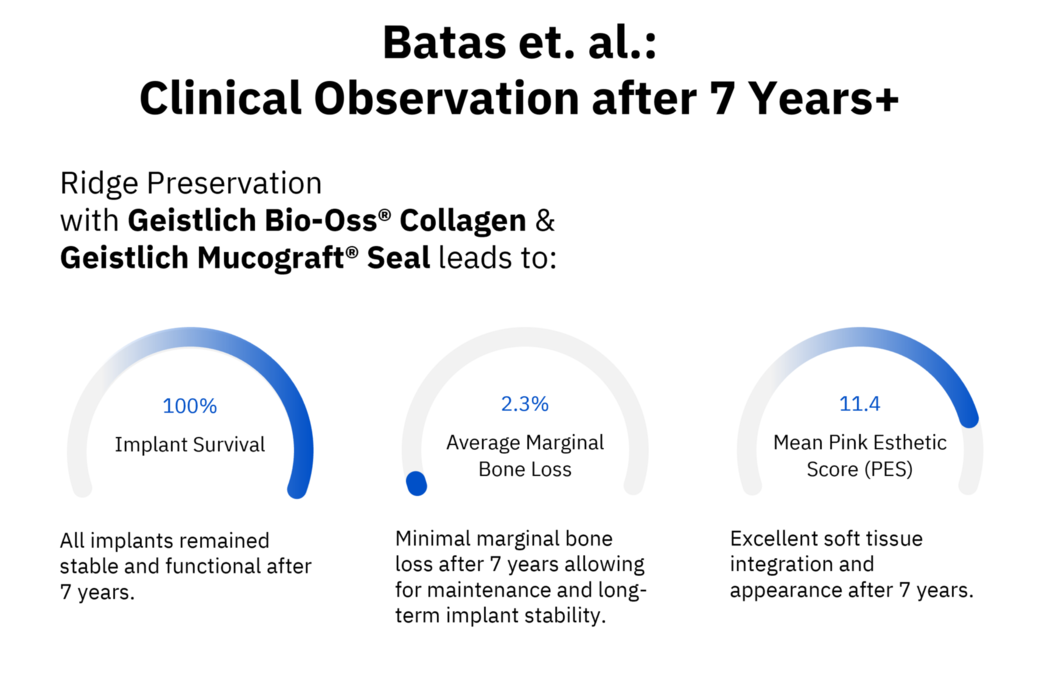
Task: Select the "Implant Survival" label
Action: (190, 445)
